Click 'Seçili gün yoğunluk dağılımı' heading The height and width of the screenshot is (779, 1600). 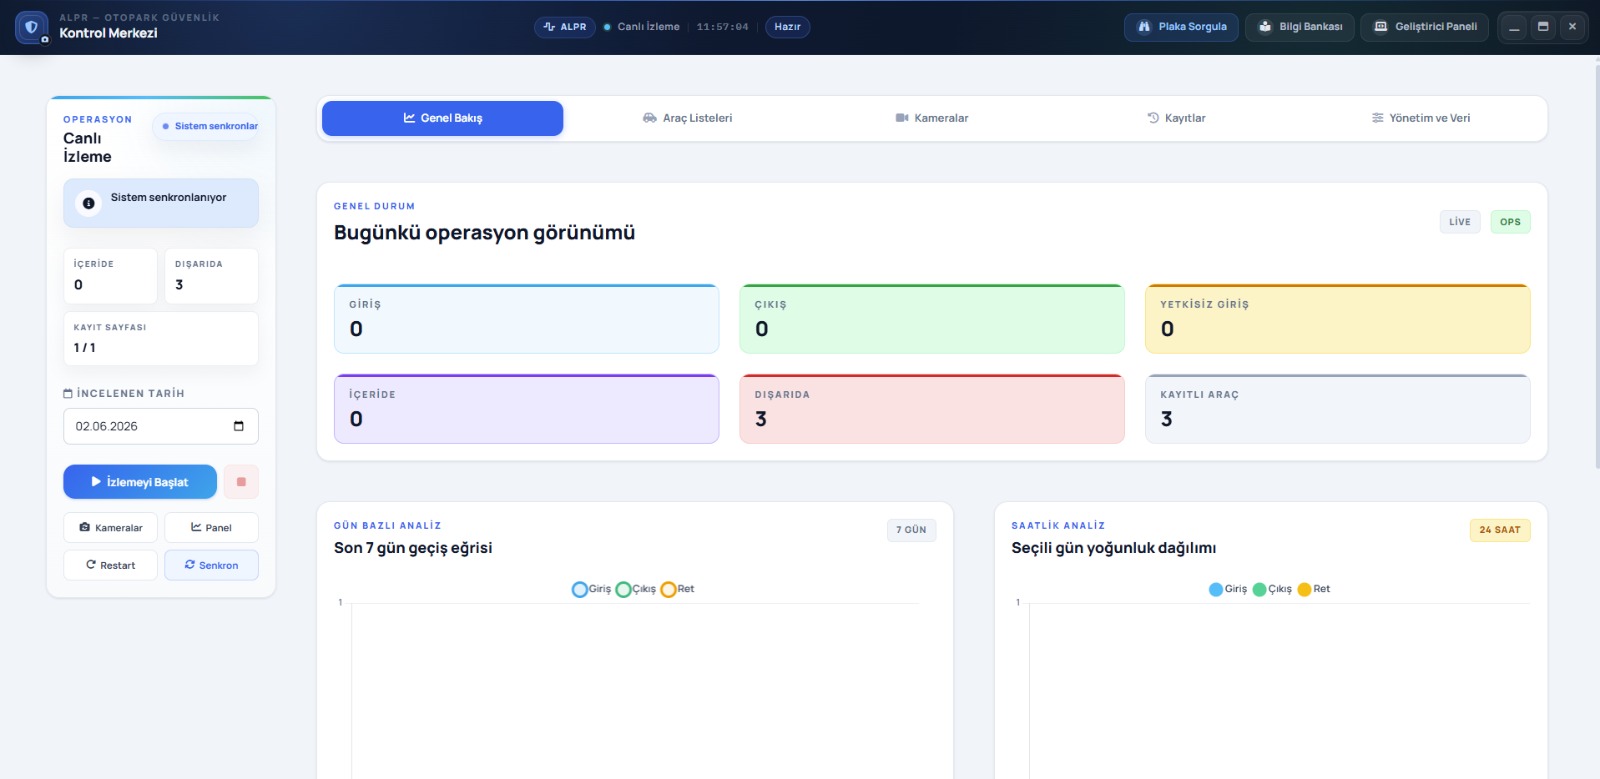1113,548
